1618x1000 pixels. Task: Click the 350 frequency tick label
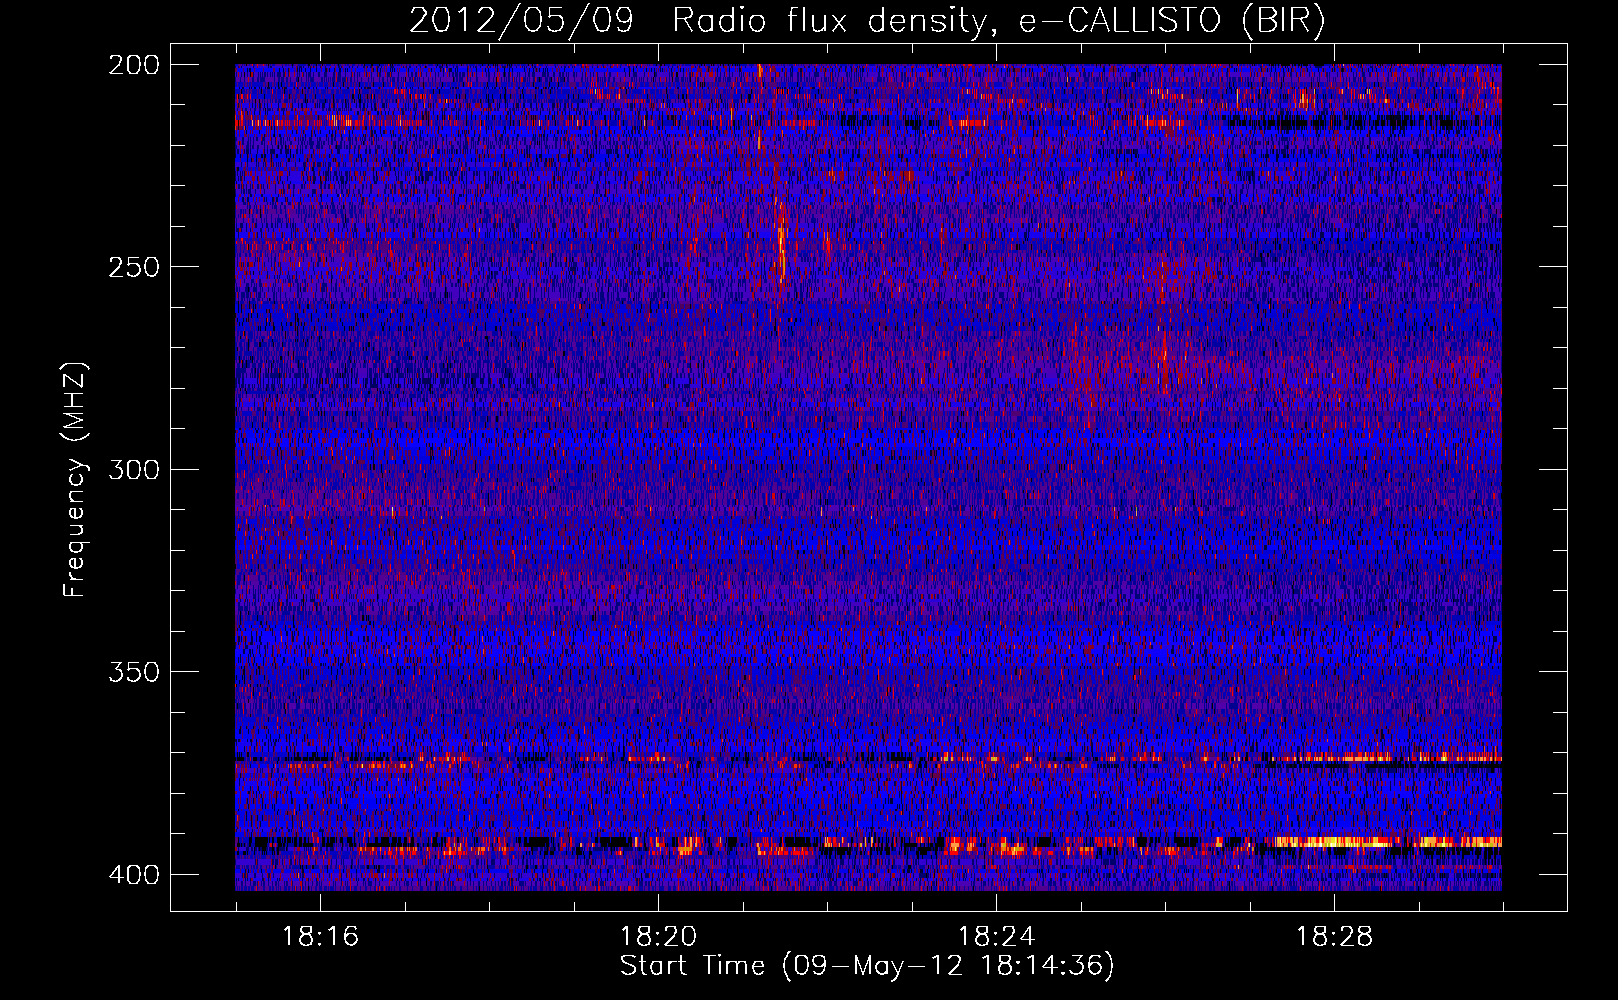coord(133,672)
